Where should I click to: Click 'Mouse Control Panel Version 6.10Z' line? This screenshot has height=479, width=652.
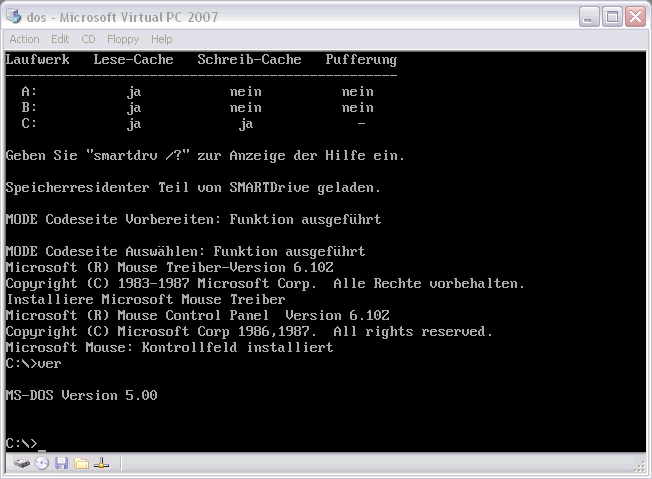tap(198, 315)
